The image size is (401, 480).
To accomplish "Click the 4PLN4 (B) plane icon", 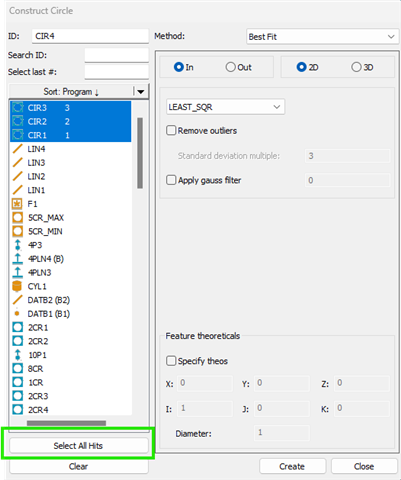I will pyautogui.click(x=18, y=259).
